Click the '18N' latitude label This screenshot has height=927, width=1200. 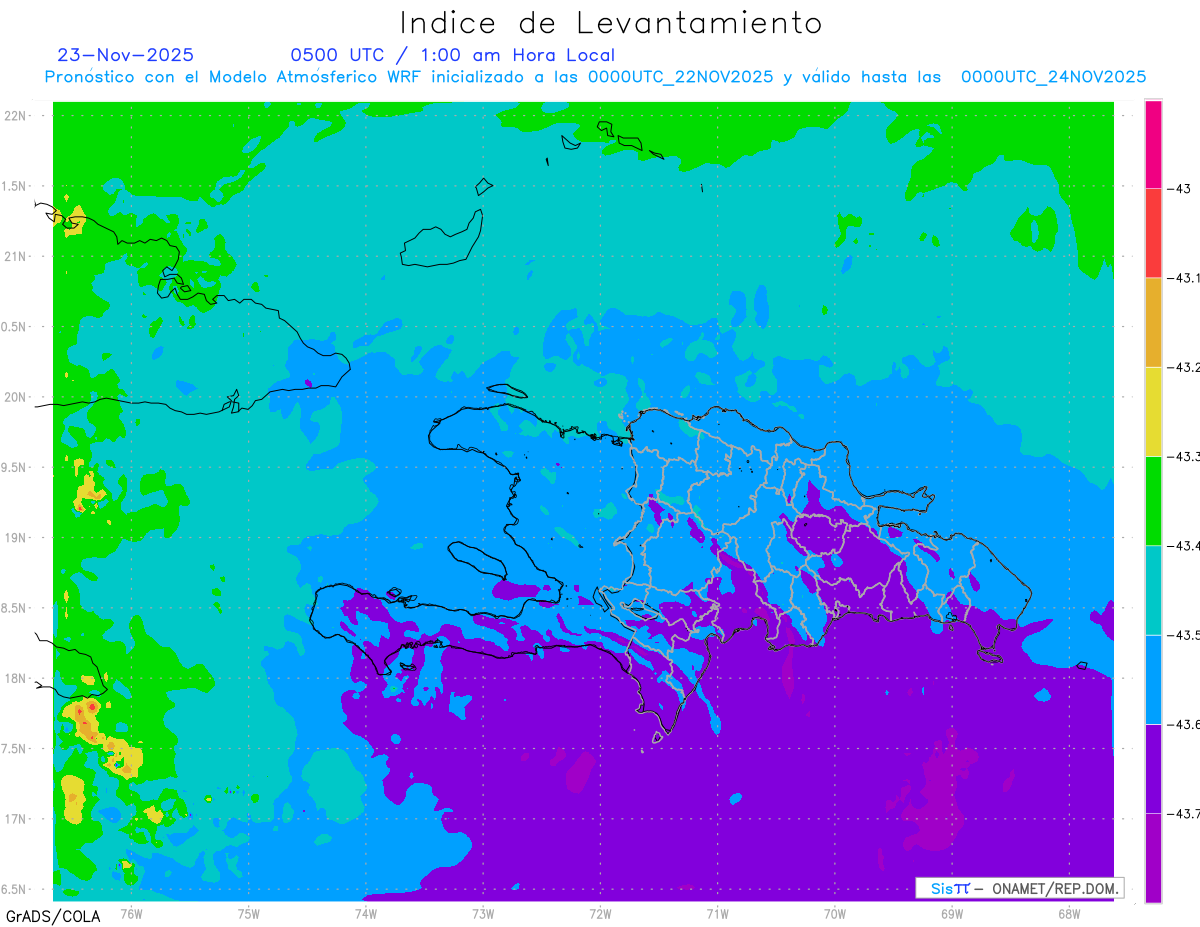click(17, 678)
